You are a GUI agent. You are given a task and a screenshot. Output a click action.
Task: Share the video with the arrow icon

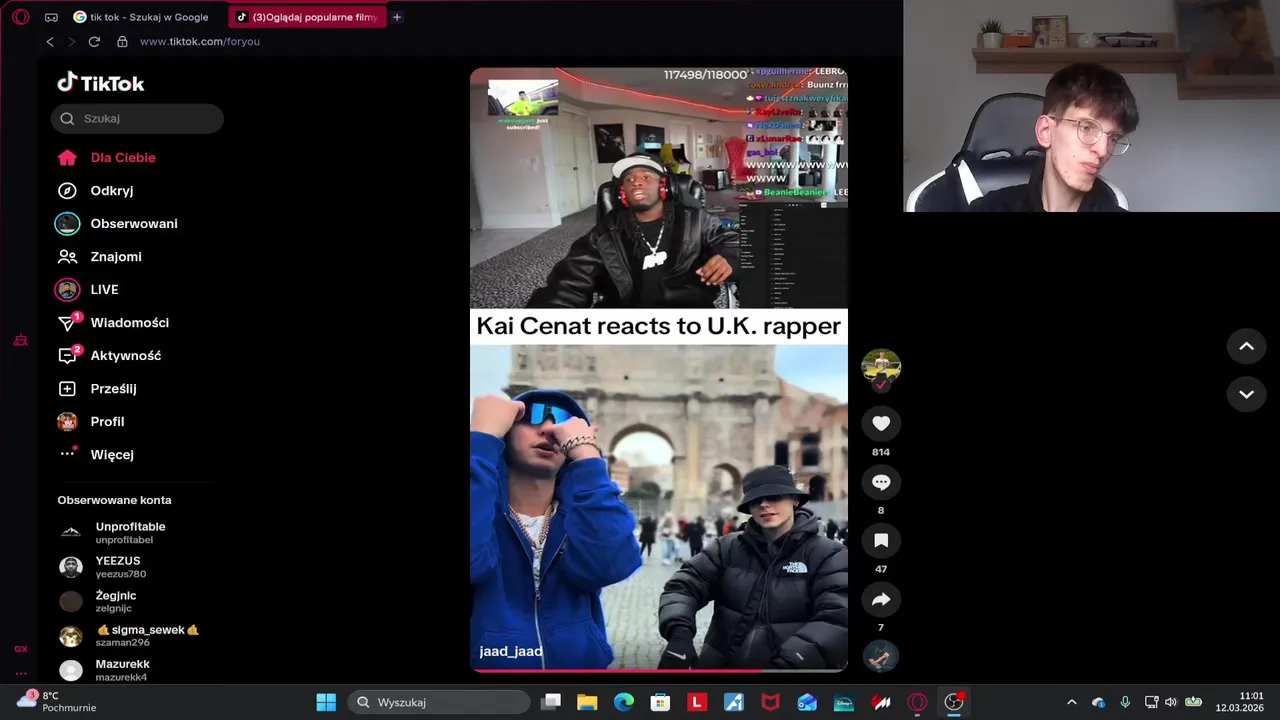[881, 600]
